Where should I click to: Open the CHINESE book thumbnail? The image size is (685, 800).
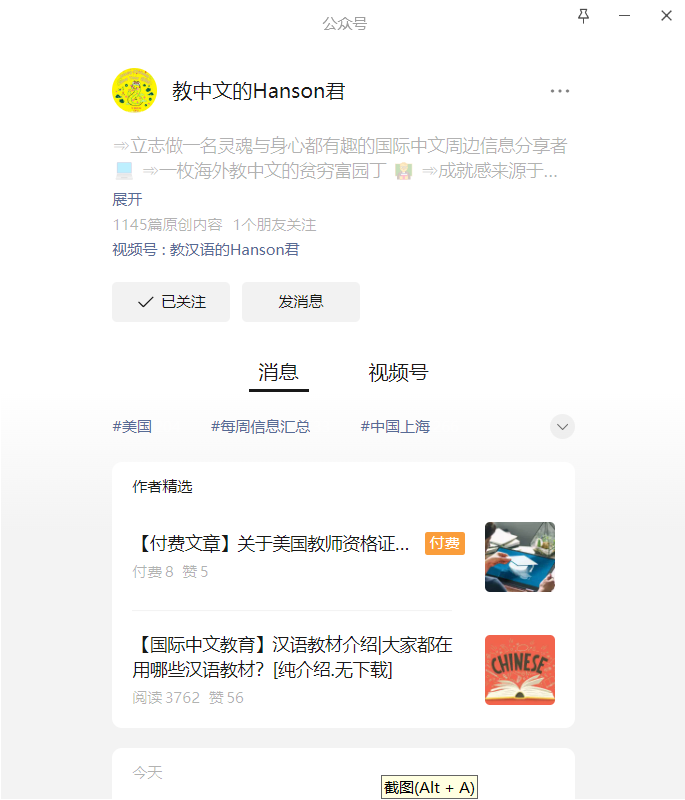click(520, 670)
